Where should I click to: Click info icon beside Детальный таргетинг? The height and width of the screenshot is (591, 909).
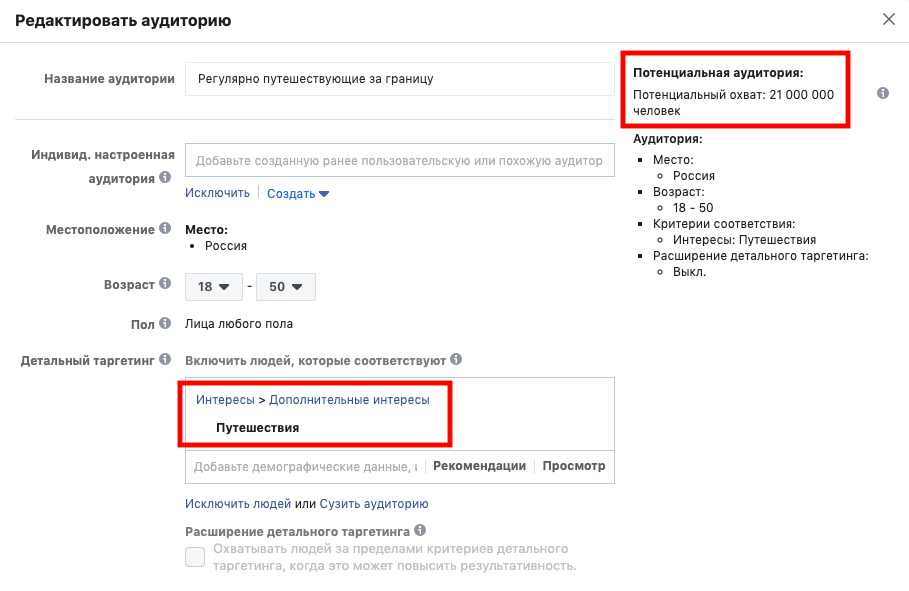point(165,360)
